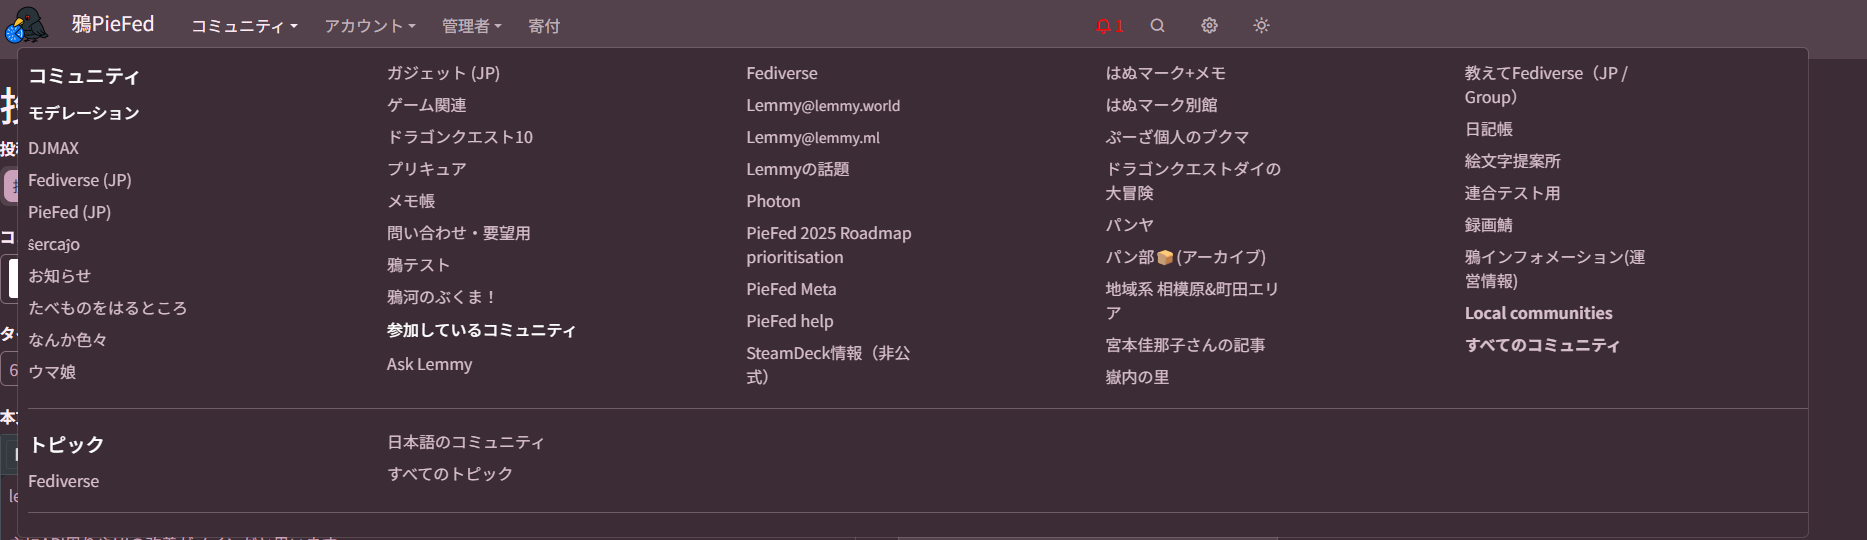Image resolution: width=1867 pixels, height=540 pixels.
Task: Open the 録画鯖 community
Action: pyautogui.click(x=1489, y=225)
